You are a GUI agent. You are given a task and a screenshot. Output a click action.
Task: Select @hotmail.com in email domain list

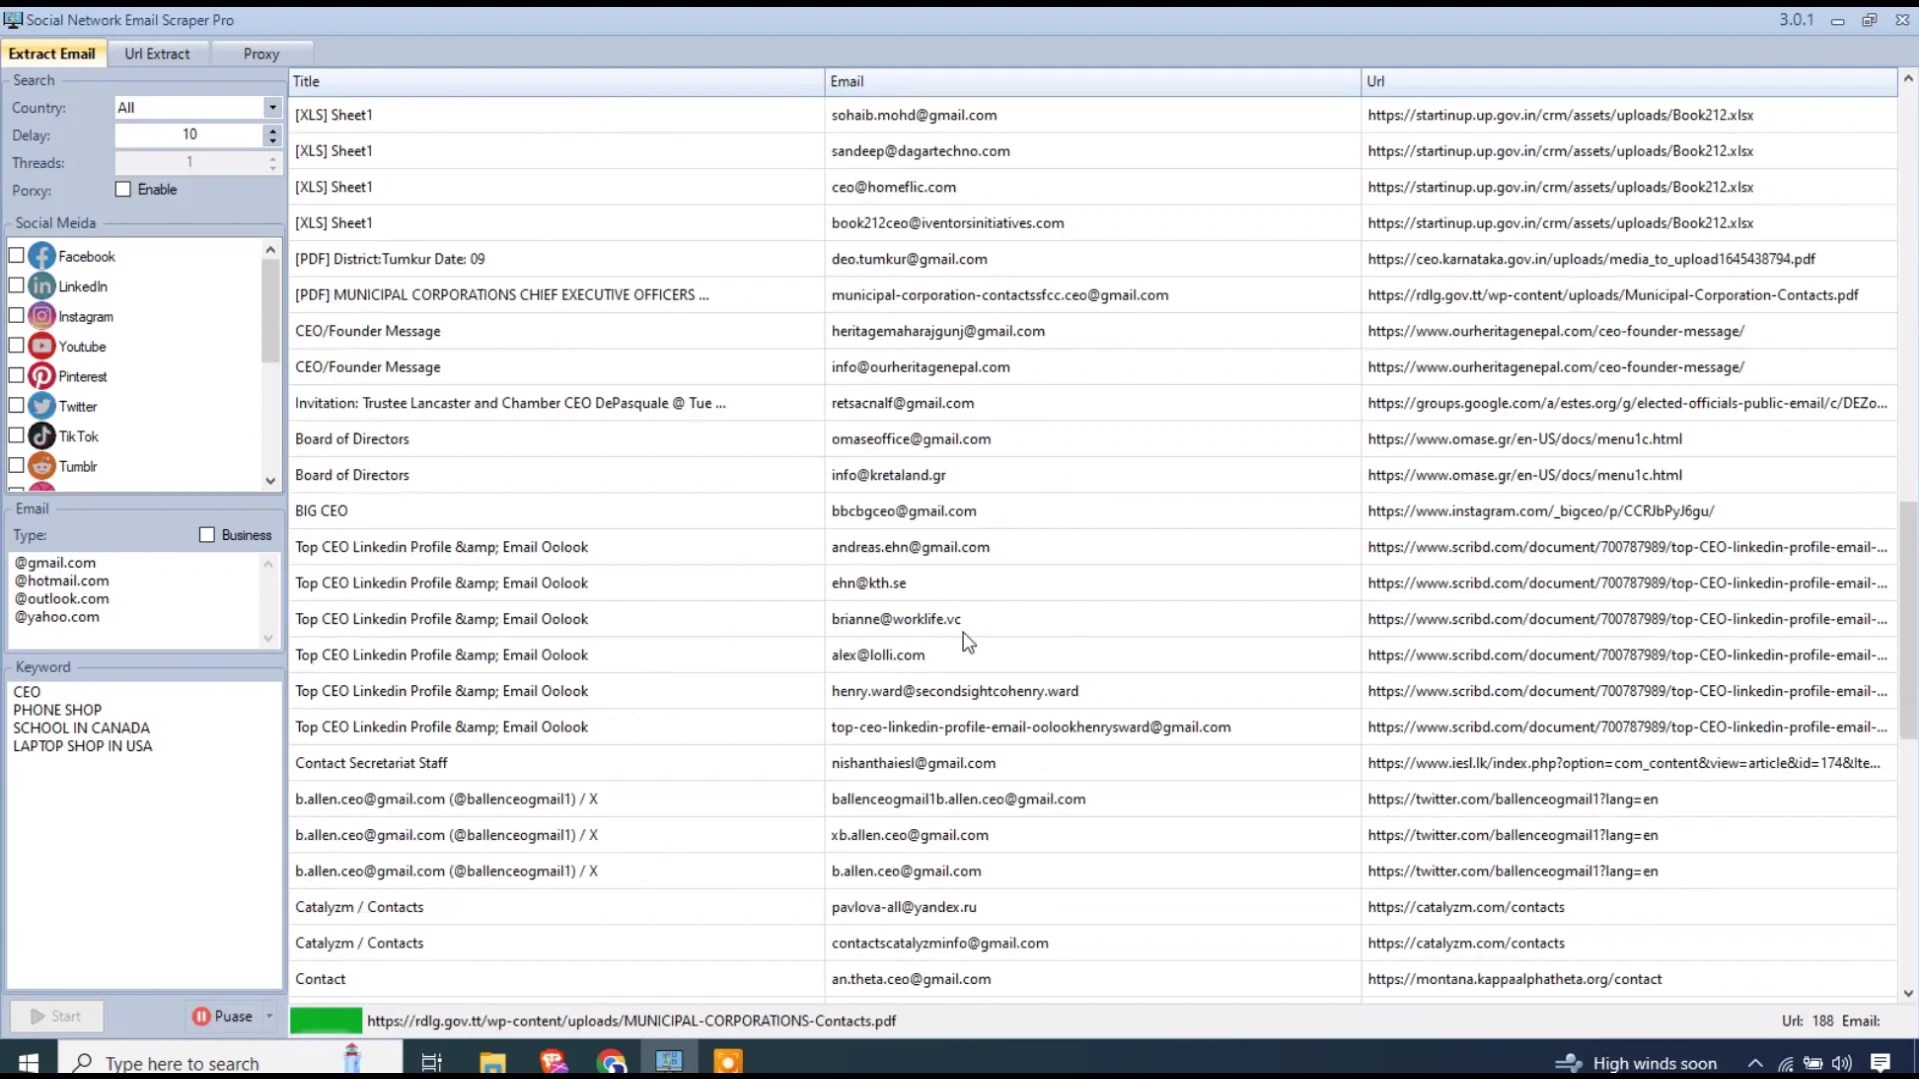pos(62,581)
